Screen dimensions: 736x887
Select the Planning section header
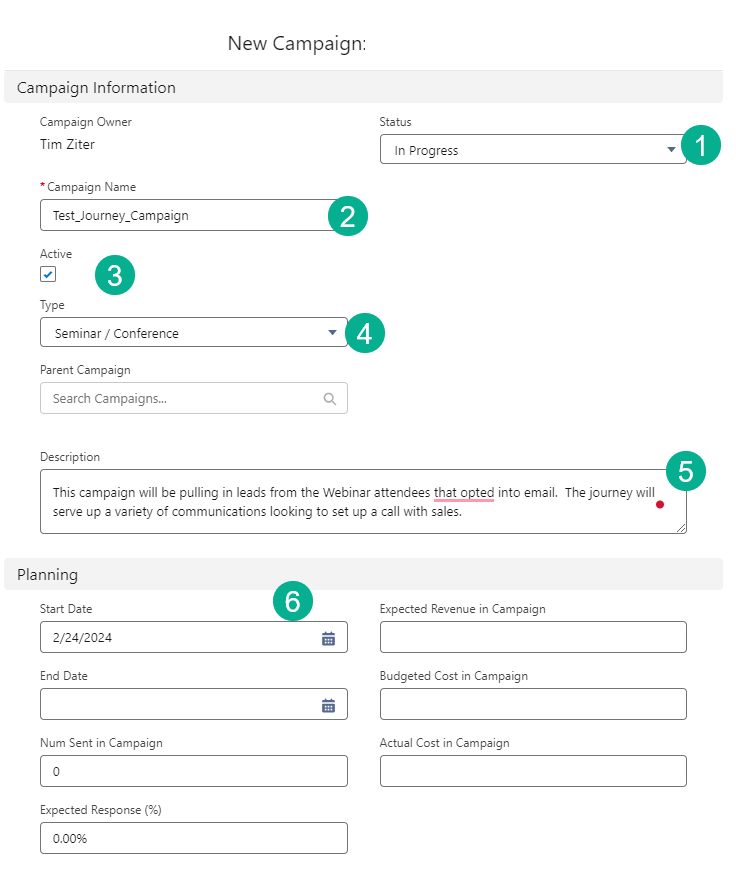coord(49,575)
